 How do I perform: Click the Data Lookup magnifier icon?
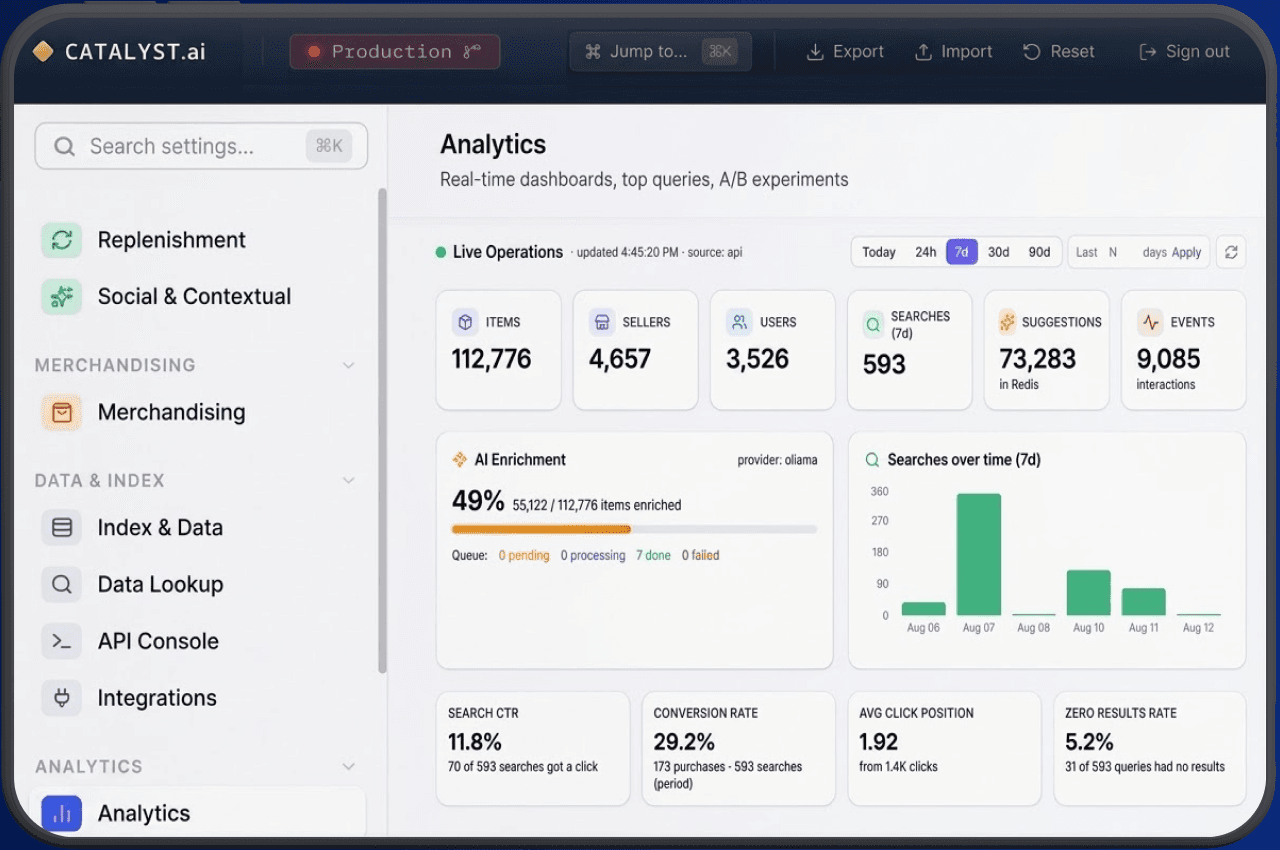61,584
